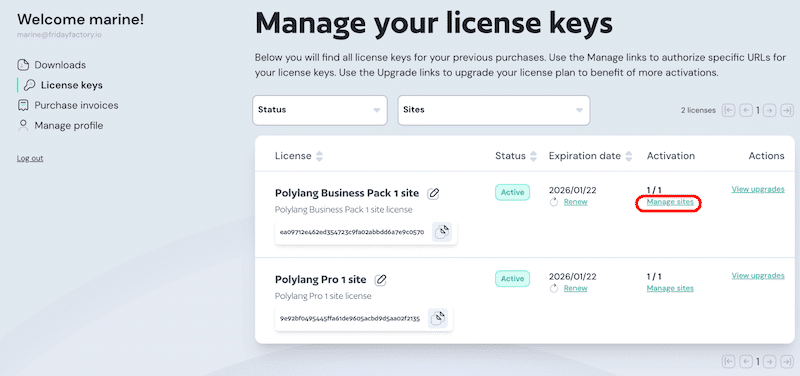Edit the Polylang Pro 1 site license name

coord(381,280)
